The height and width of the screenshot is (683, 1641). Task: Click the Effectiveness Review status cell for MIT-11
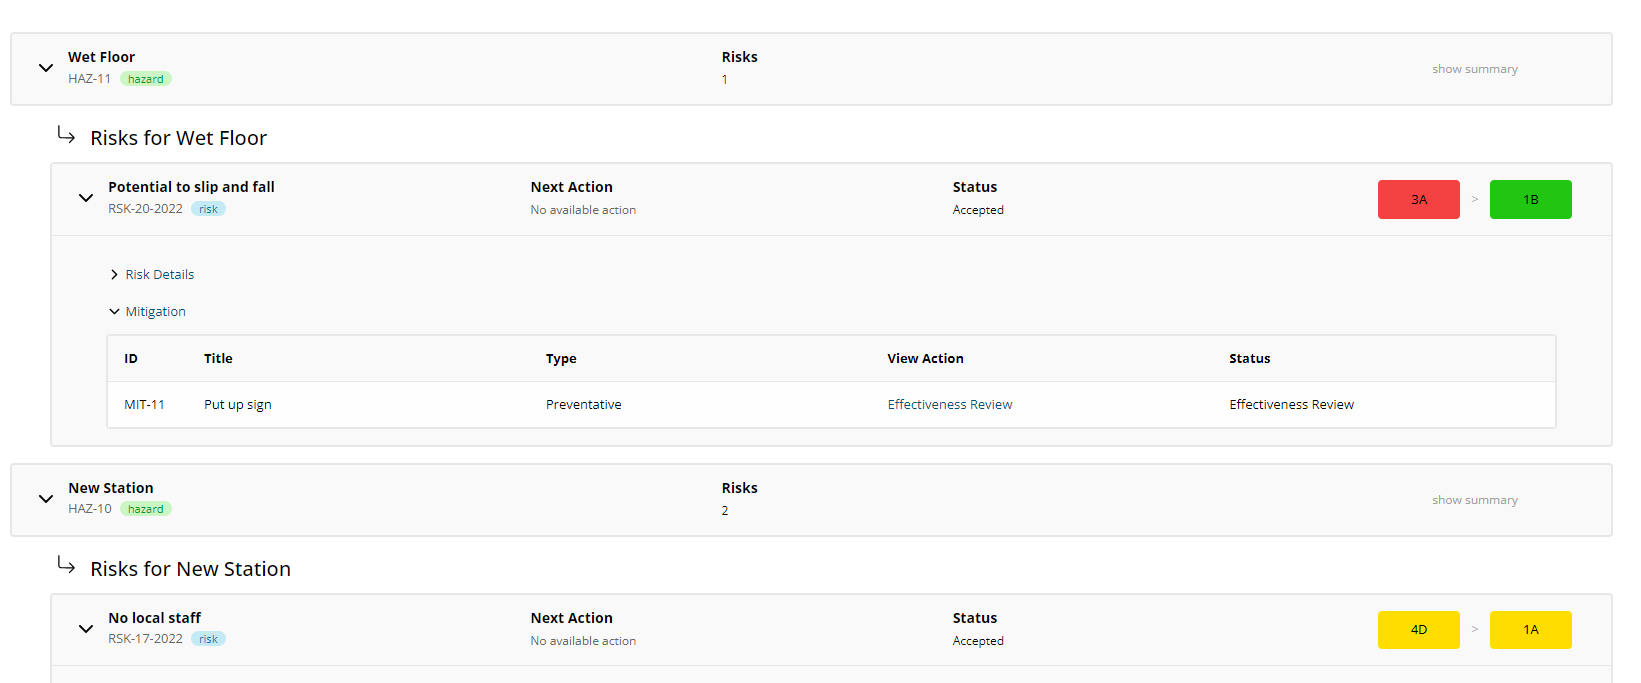tap(1292, 405)
